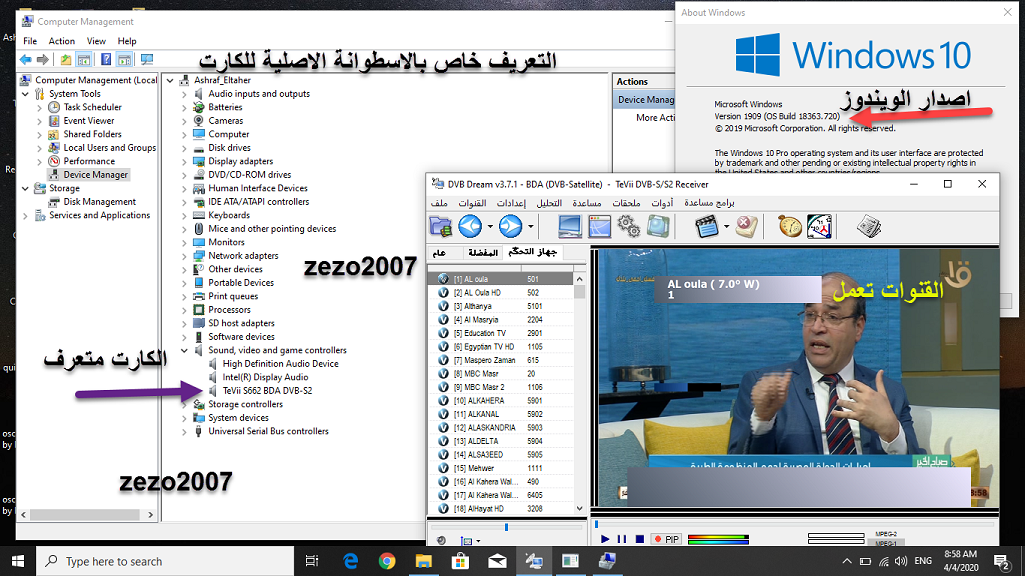Expand Services and Applications node
Screen dimensions: 1025x576
point(25,215)
